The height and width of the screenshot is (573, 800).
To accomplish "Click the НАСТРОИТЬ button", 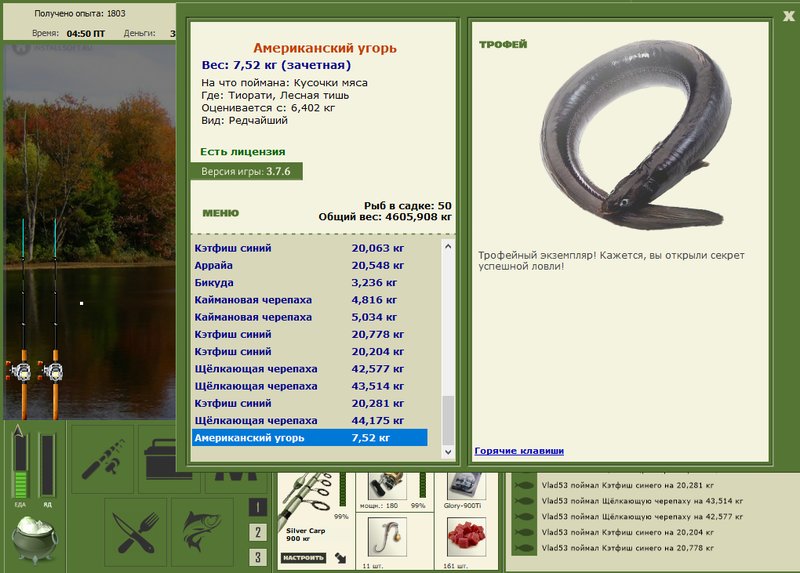I will pos(304,558).
